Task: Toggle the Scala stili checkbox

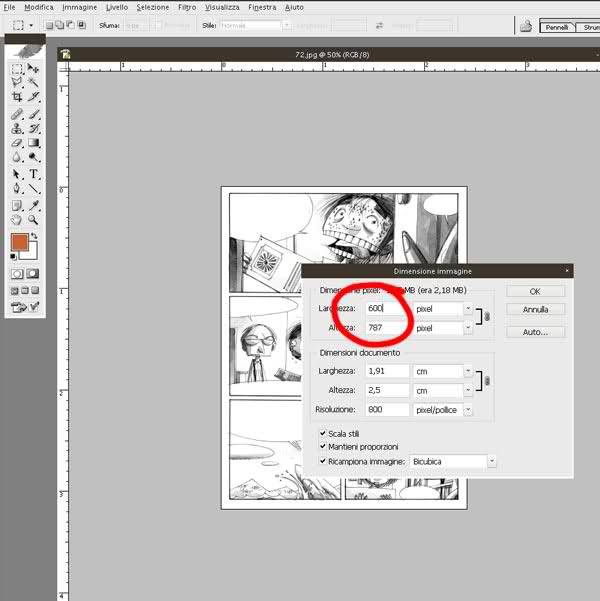Action: pyautogui.click(x=323, y=433)
